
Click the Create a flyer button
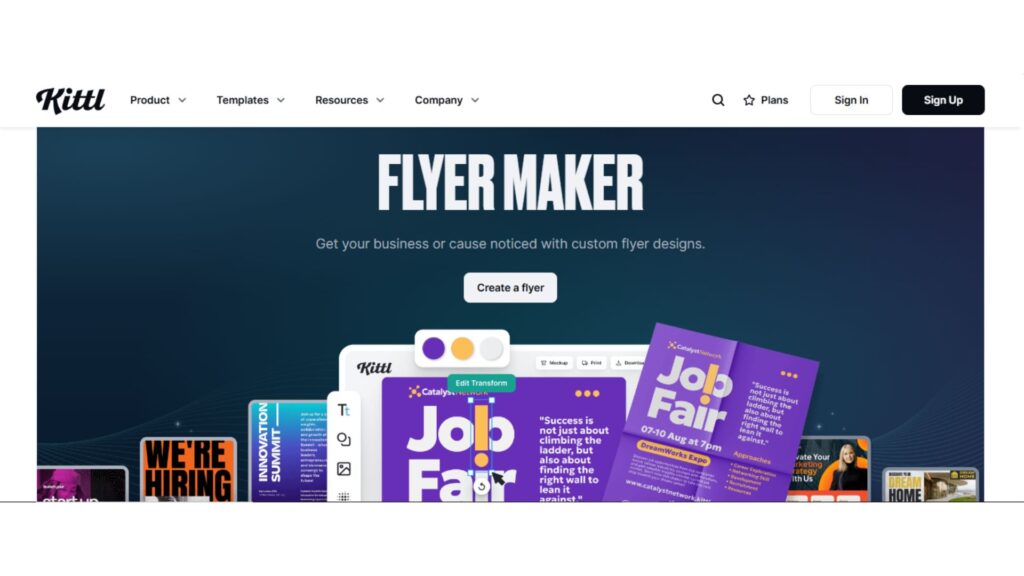(510, 287)
